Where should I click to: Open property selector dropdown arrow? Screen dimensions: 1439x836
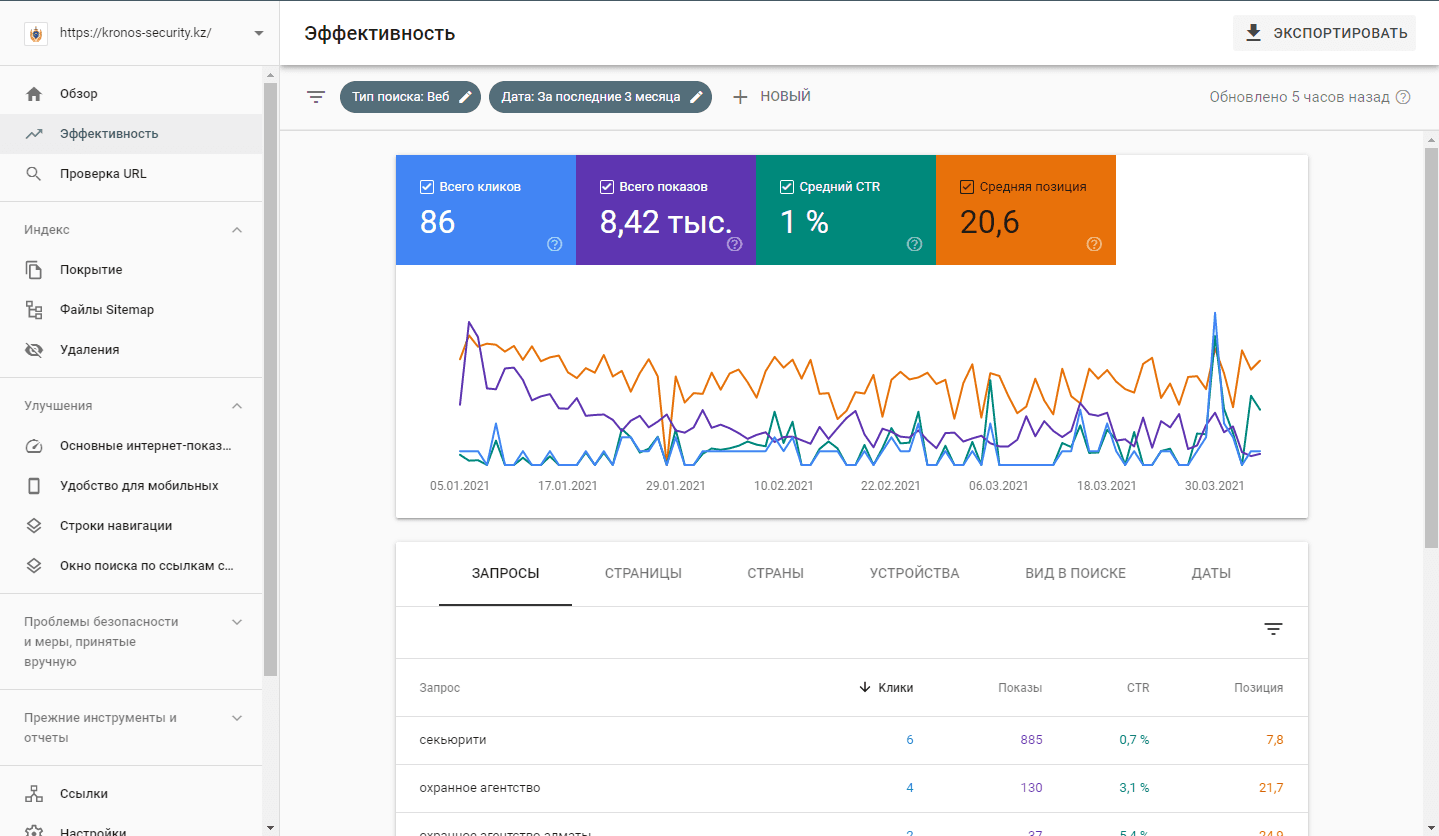[259, 33]
